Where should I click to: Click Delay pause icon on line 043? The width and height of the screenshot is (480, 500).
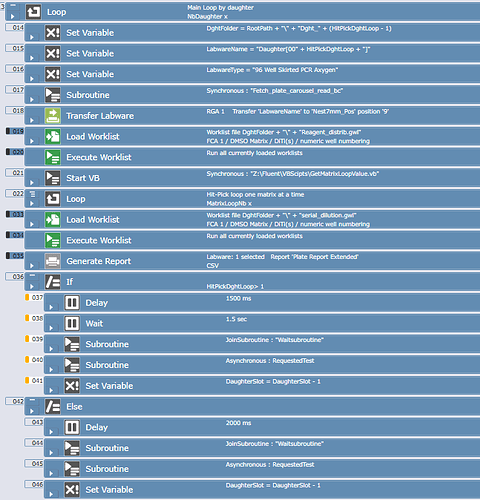point(72,427)
